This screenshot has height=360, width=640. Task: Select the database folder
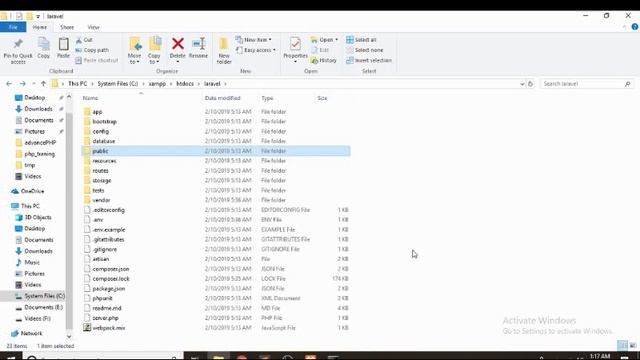point(216,141)
